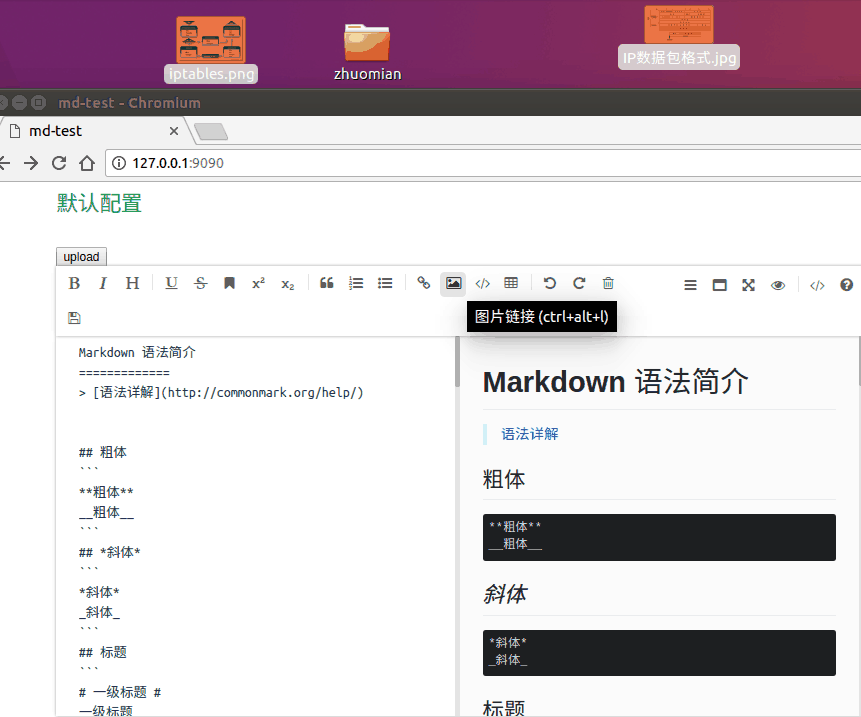Click the '*斜体*' code block in preview
The height and width of the screenshot is (717, 861).
tap(659, 653)
